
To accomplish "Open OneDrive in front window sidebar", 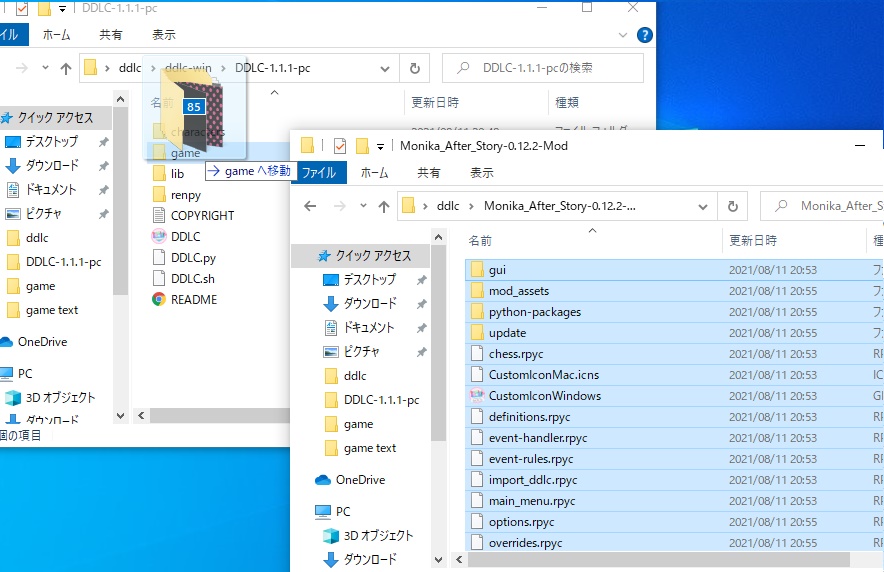I will (360, 480).
